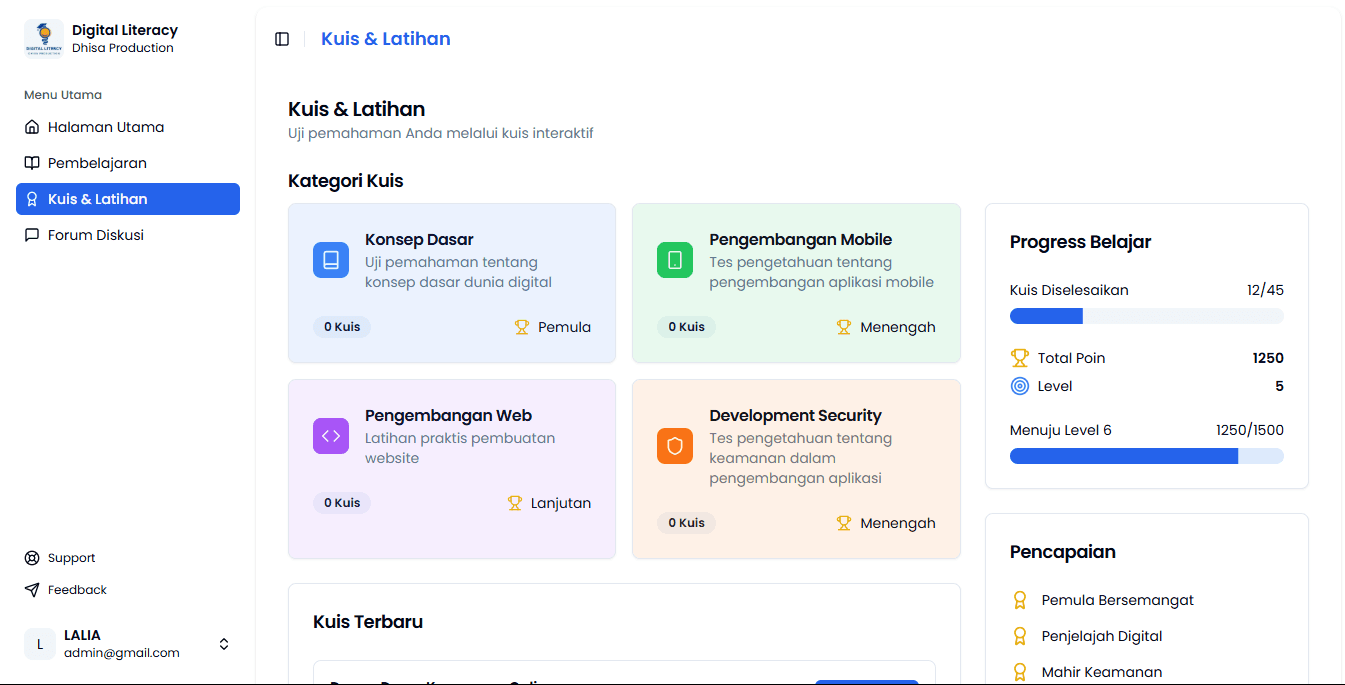The width and height of the screenshot is (1345, 685).
Task: Click the Pemula Bersemangat medal icon
Action: pyautogui.click(x=1020, y=600)
